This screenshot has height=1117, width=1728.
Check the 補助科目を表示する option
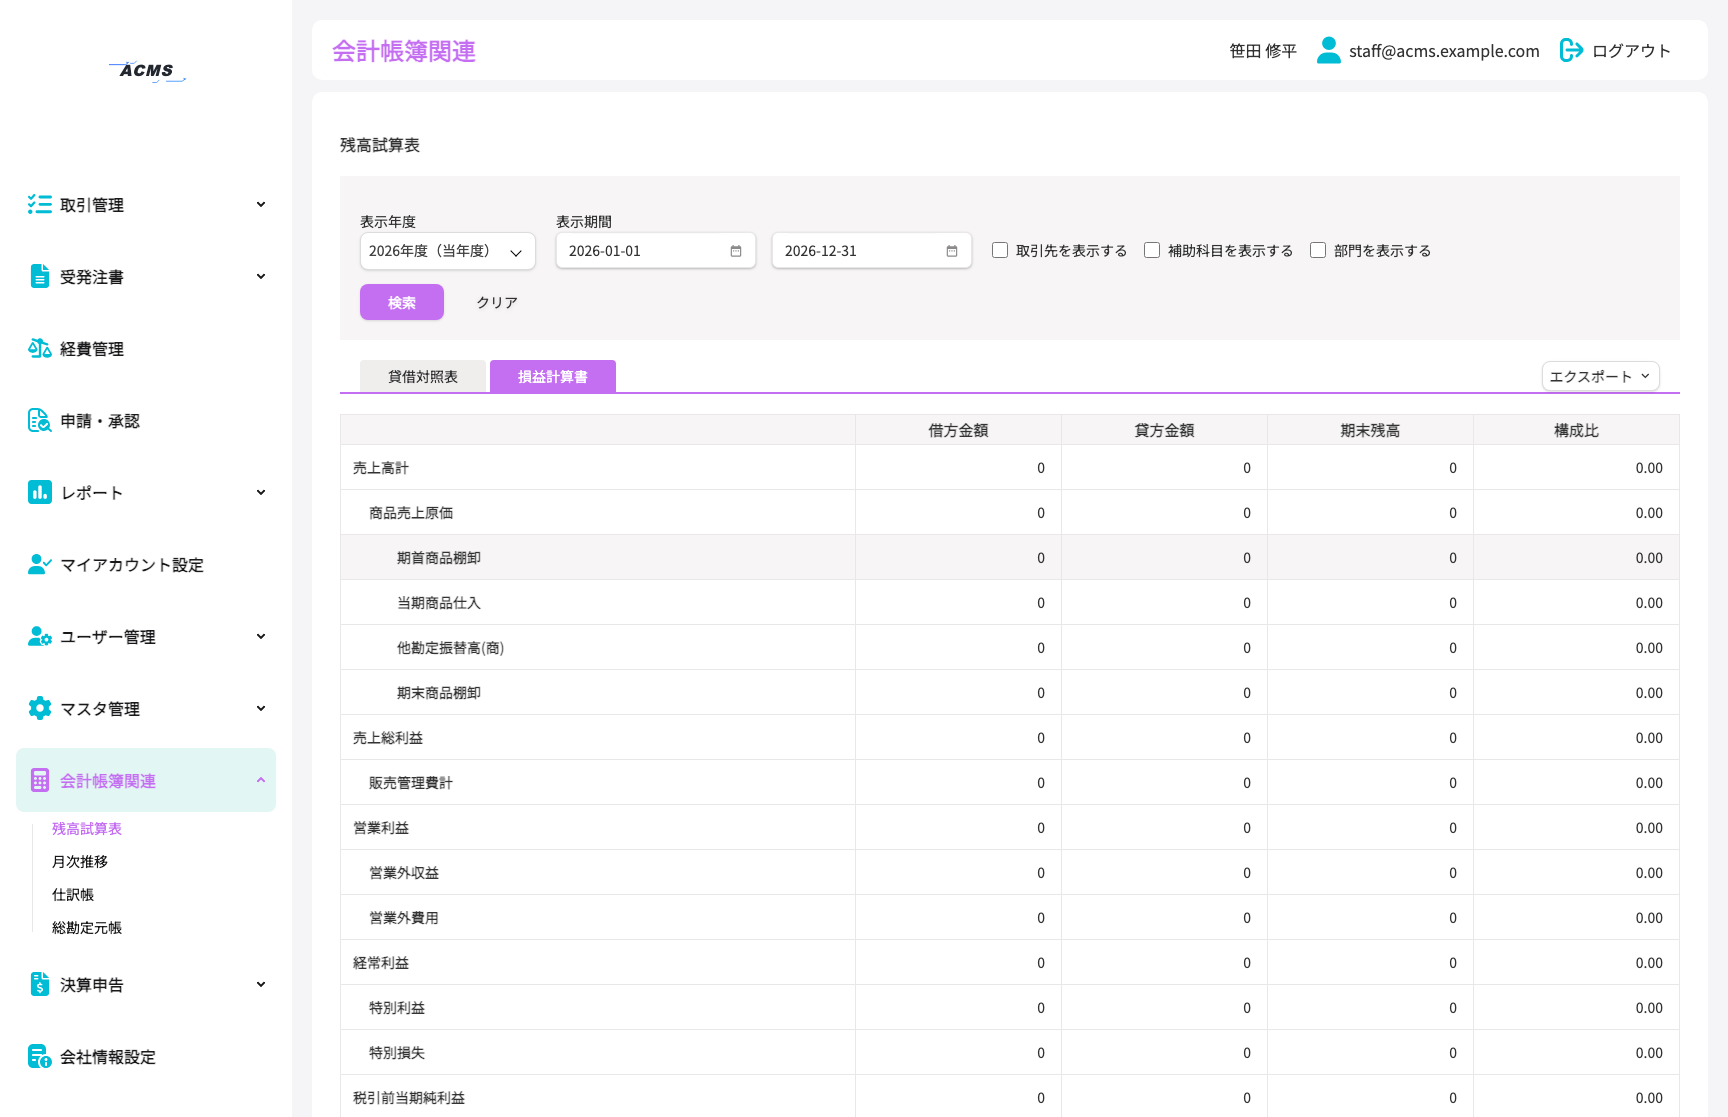click(x=1152, y=250)
